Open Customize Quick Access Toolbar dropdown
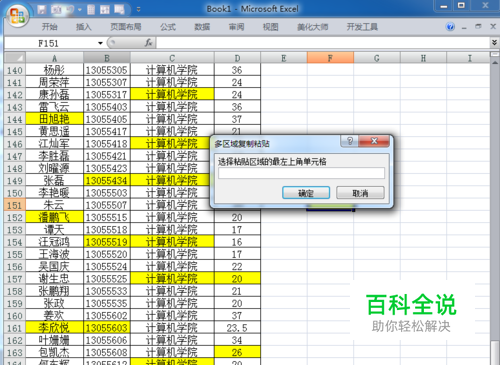Screen dimensions: 500x365 138,10
